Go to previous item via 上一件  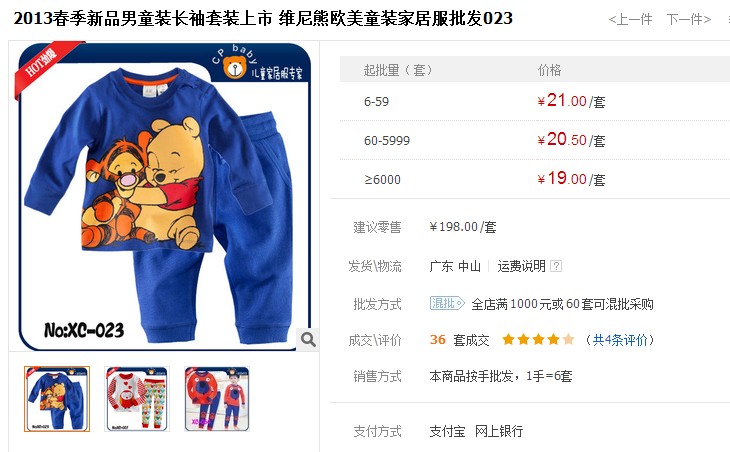click(x=630, y=20)
